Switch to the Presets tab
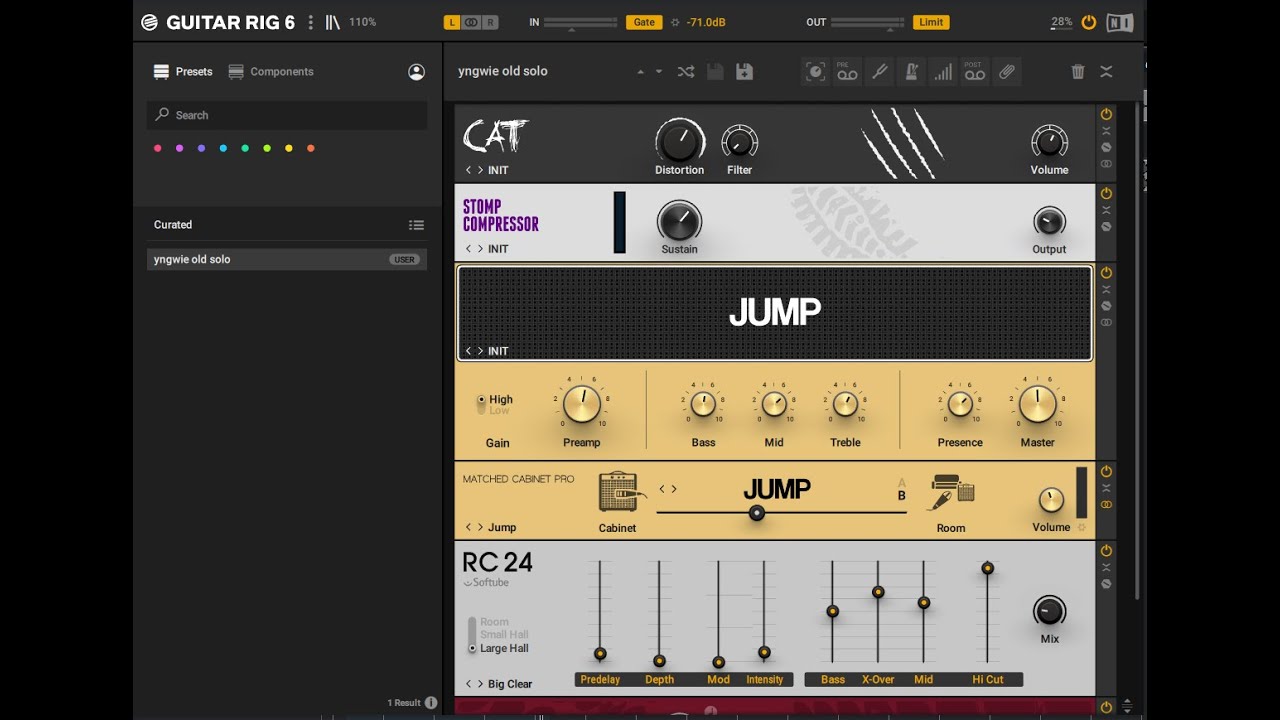 point(183,72)
